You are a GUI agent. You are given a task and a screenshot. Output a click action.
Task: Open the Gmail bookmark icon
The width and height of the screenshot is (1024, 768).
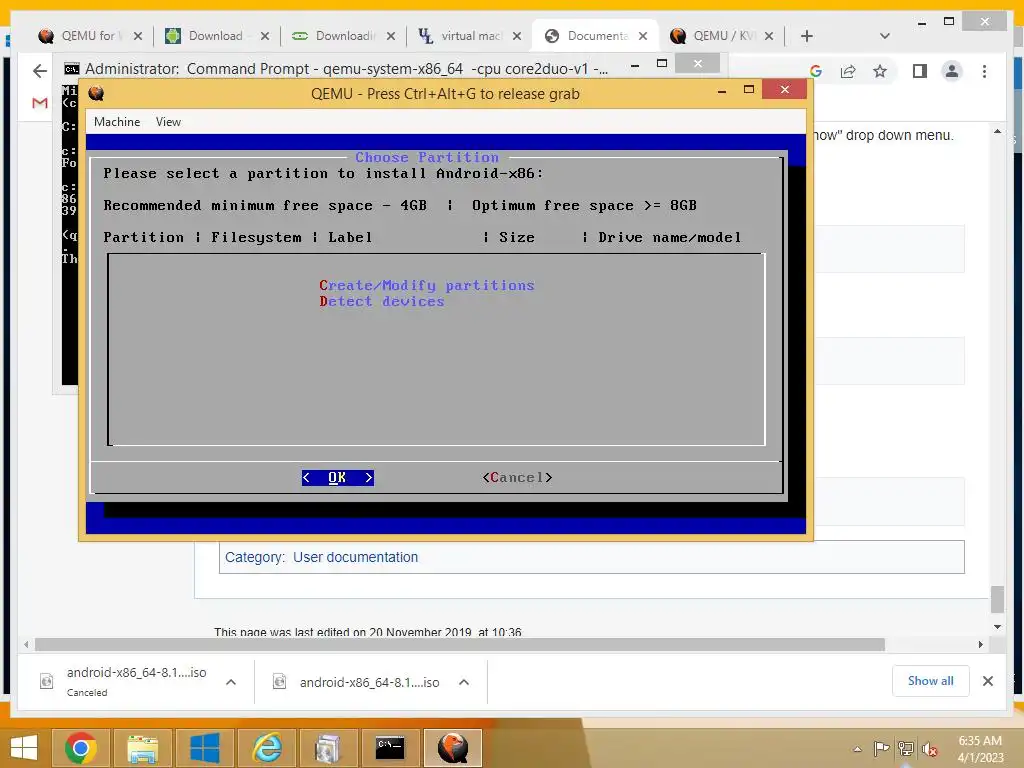pos(40,103)
